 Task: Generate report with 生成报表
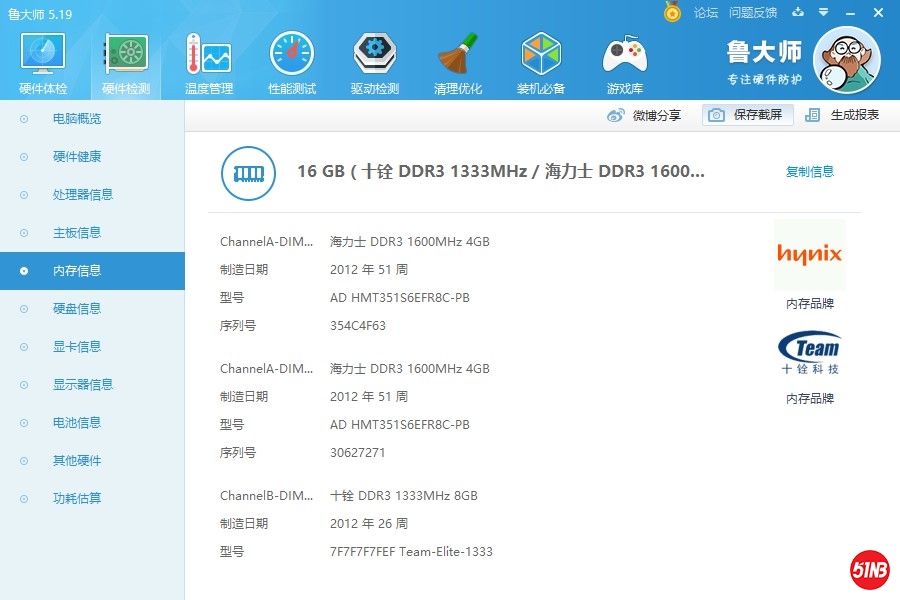(x=842, y=115)
